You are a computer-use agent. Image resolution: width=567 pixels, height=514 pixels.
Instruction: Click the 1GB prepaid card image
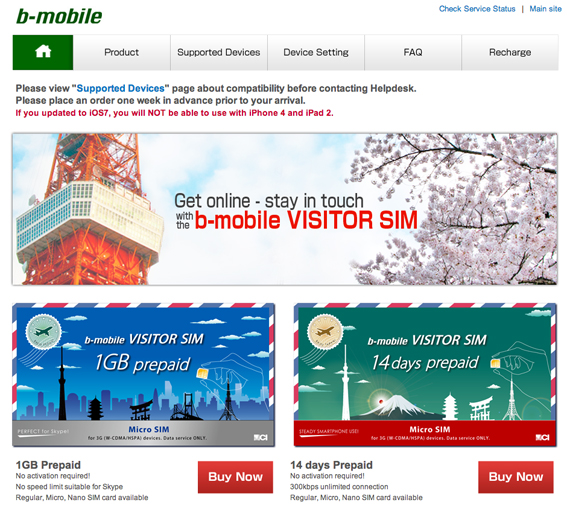pyautogui.click(x=144, y=375)
